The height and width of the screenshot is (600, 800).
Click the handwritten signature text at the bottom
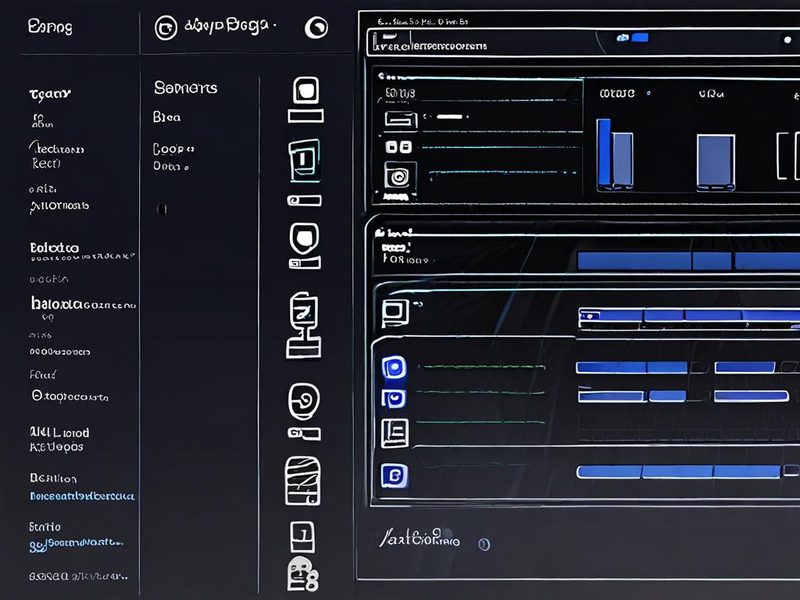coord(419,538)
